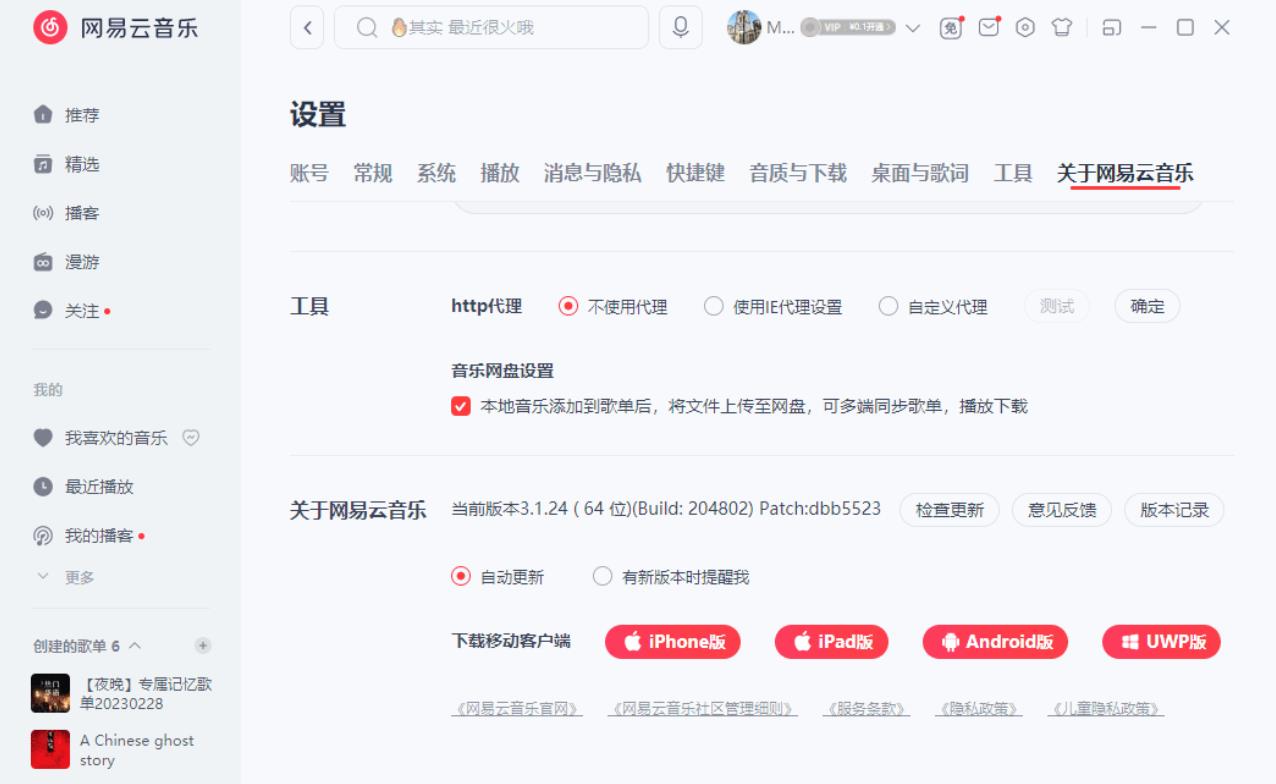Click the 测试 proxy button

[1057, 306]
